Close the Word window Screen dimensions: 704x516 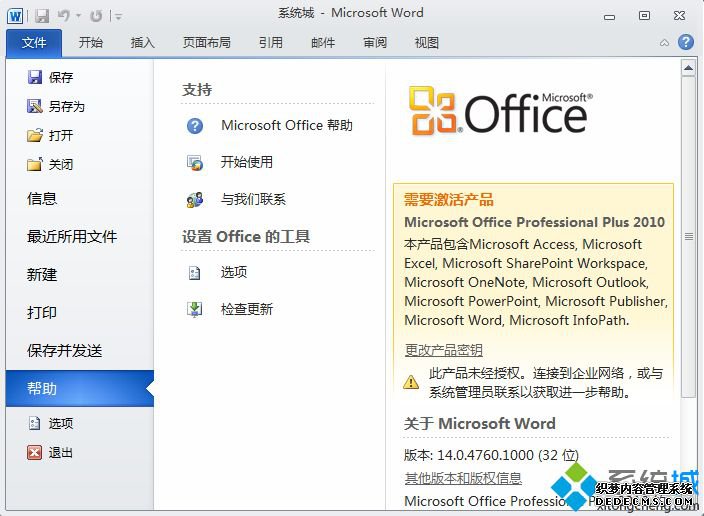[679, 16]
